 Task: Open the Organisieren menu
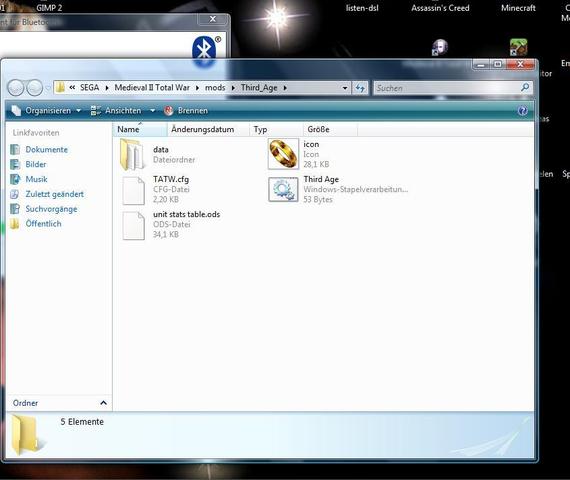46,111
